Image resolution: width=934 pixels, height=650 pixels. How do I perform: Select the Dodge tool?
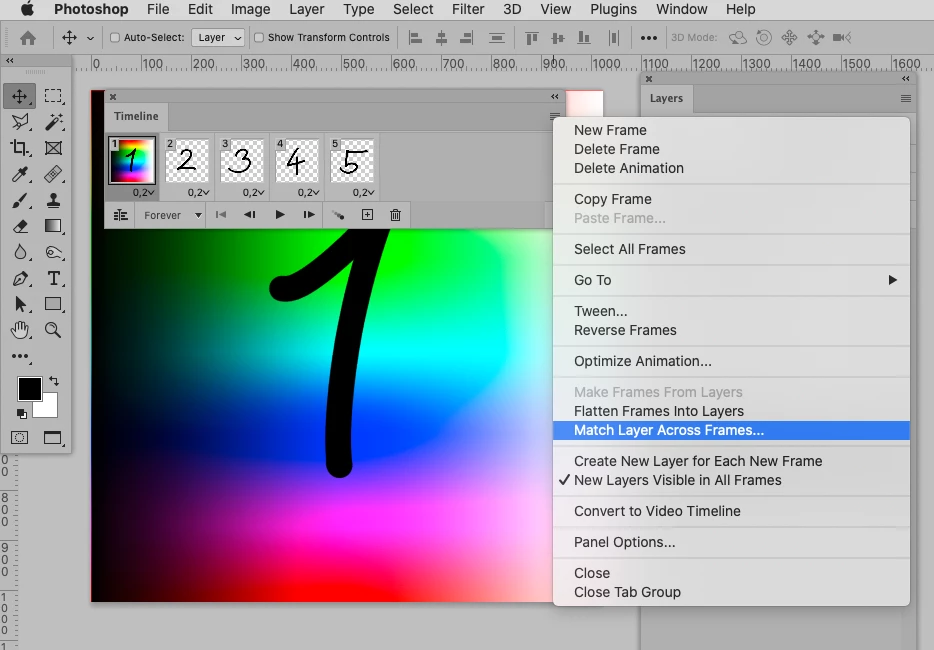point(53,252)
